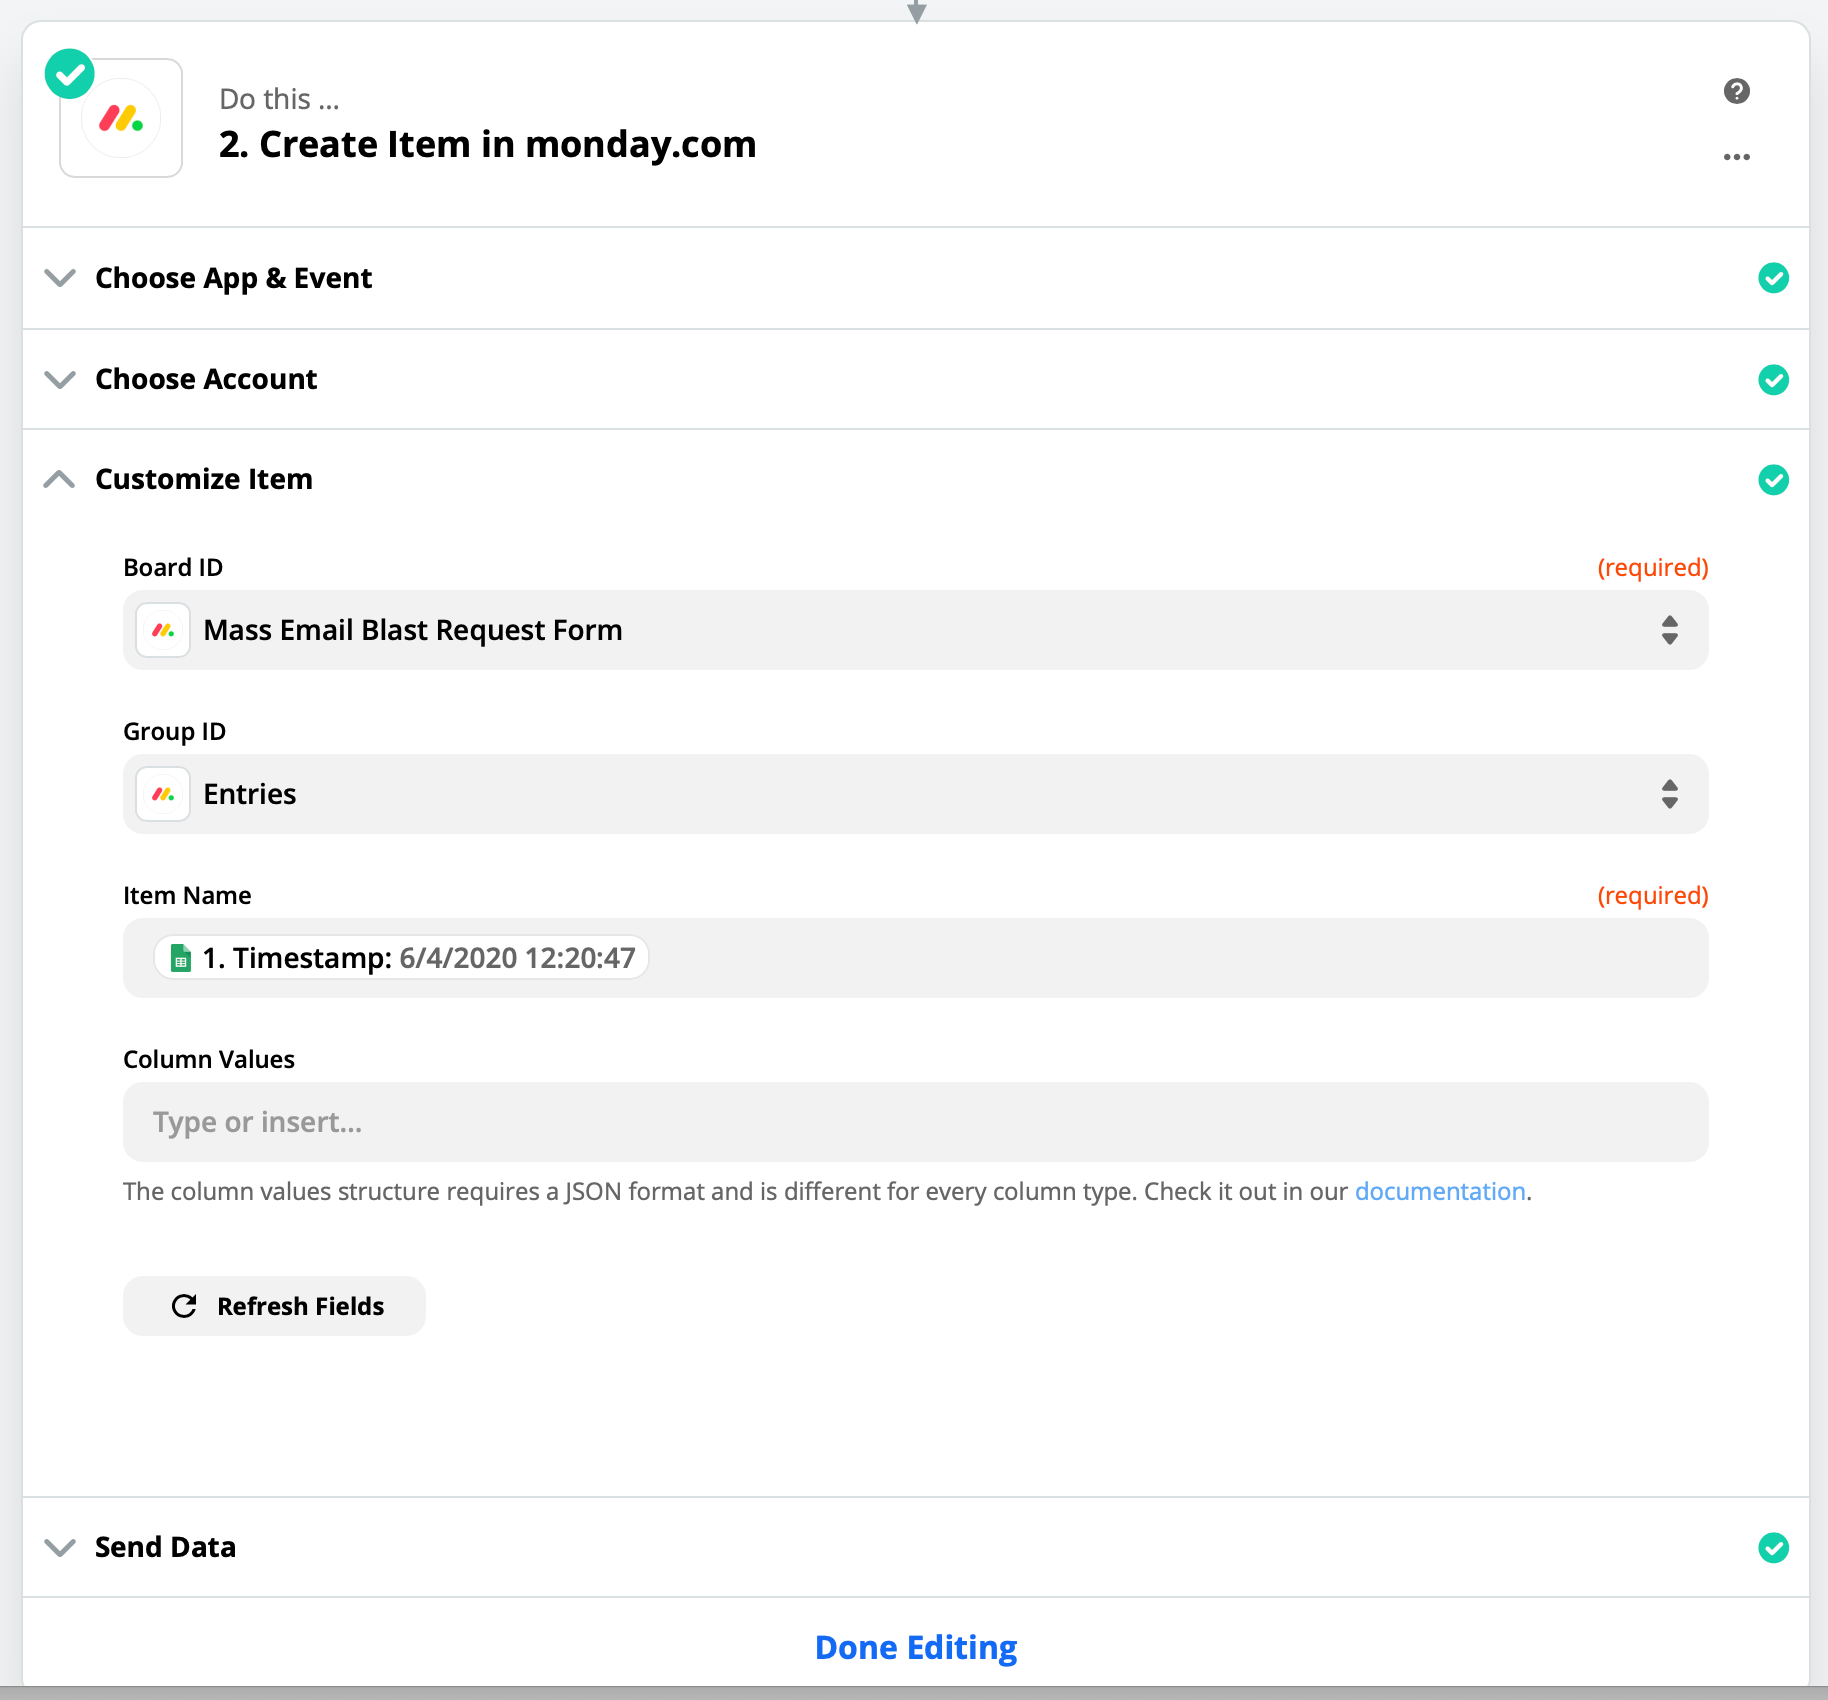Click the Item Name (required) label
Viewport: 1828px width, 1700px height.
[1653, 895]
